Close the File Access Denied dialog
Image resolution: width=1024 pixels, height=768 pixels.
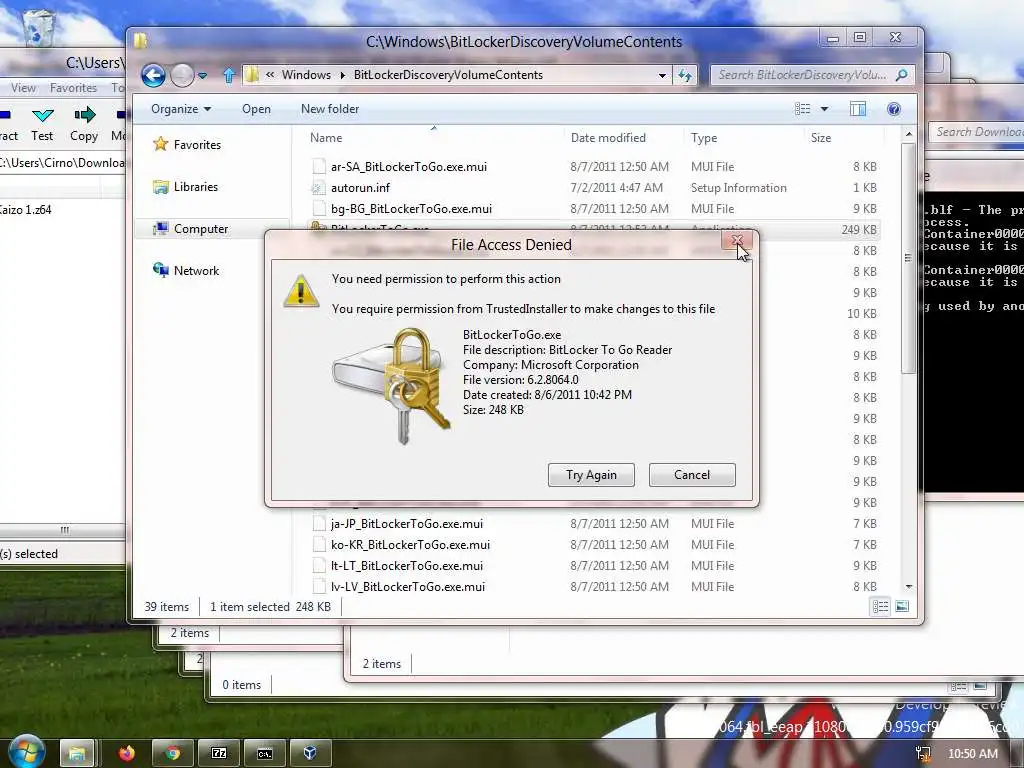(737, 241)
